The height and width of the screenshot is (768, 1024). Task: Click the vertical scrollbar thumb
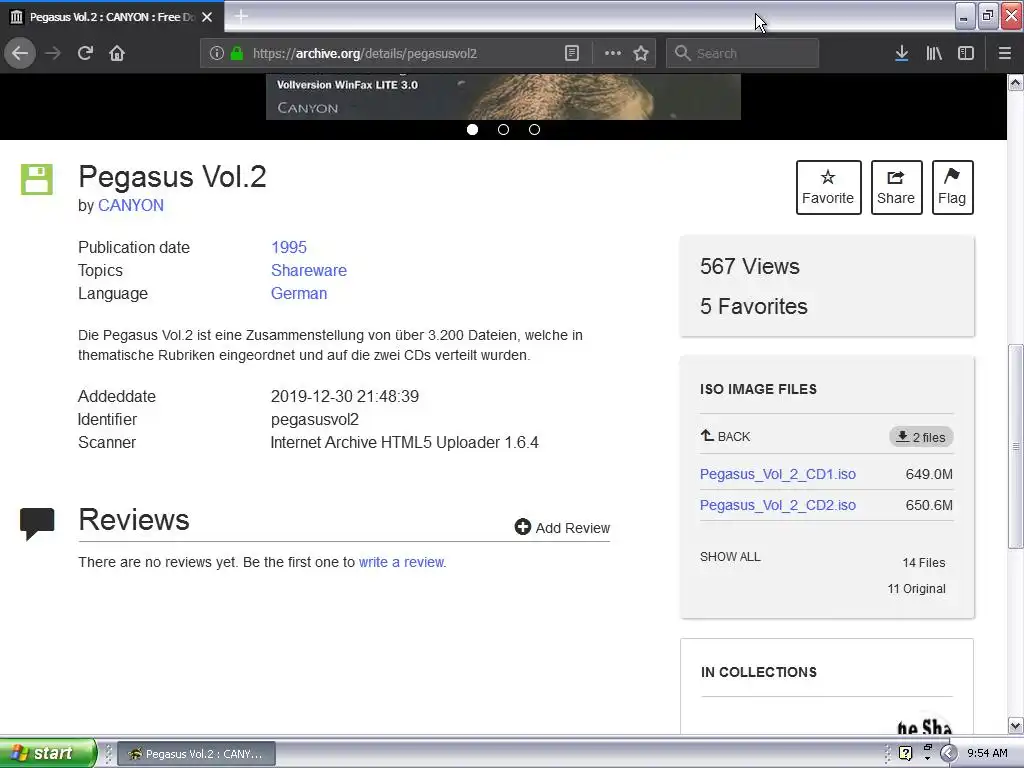1016,447
